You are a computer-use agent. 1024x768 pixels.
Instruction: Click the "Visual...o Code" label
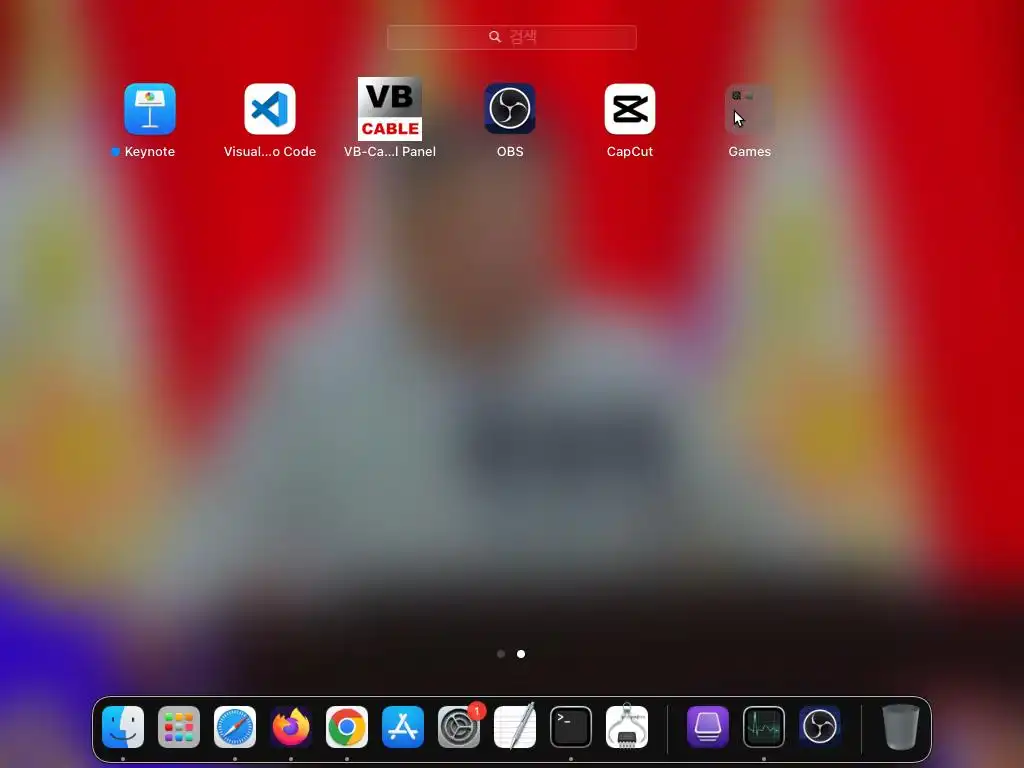270,152
